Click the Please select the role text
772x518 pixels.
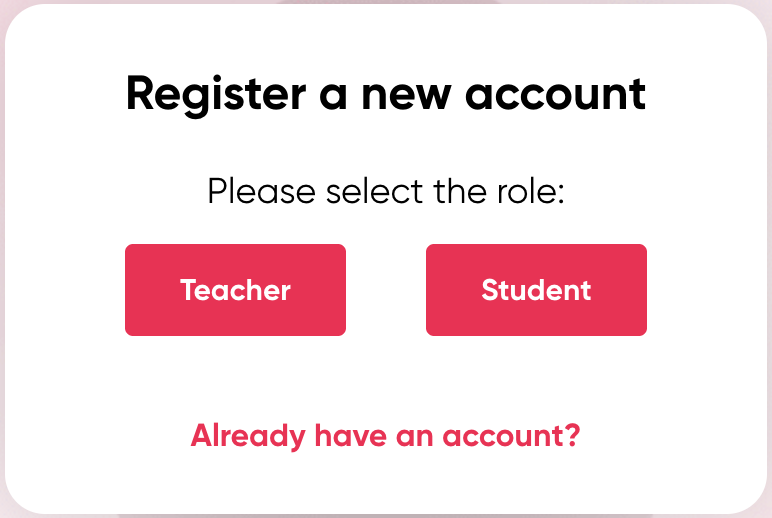coord(386,191)
